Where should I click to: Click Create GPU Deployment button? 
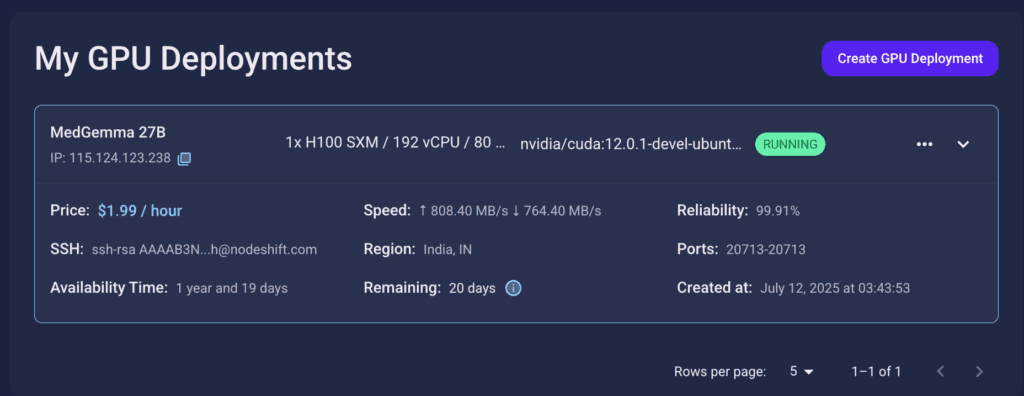pos(910,59)
